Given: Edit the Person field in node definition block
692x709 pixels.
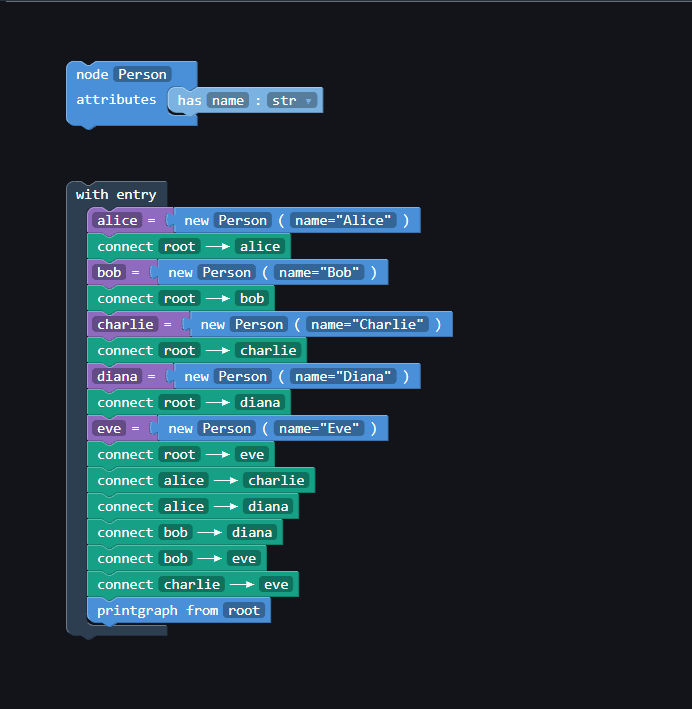Looking at the screenshot, I should (142, 75).
